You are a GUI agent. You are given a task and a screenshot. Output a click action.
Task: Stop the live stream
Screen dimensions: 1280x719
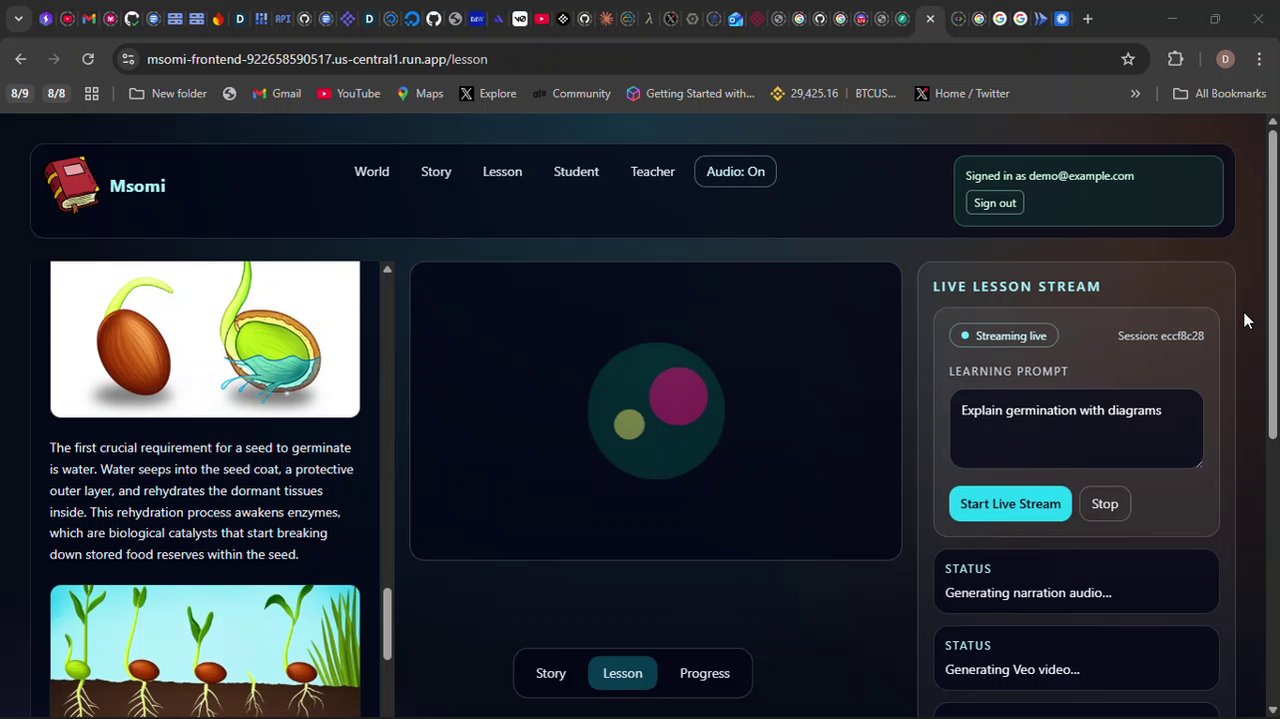(1105, 504)
